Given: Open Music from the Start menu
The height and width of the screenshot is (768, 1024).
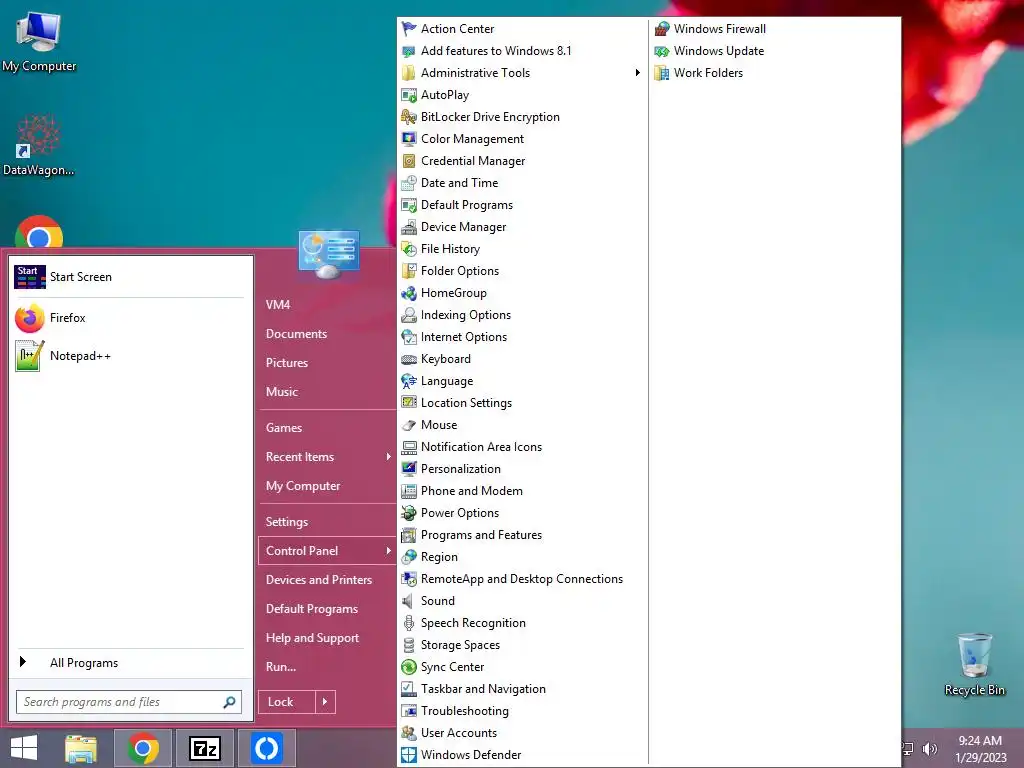Looking at the screenshot, I should pyautogui.click(x=282, y=392).
